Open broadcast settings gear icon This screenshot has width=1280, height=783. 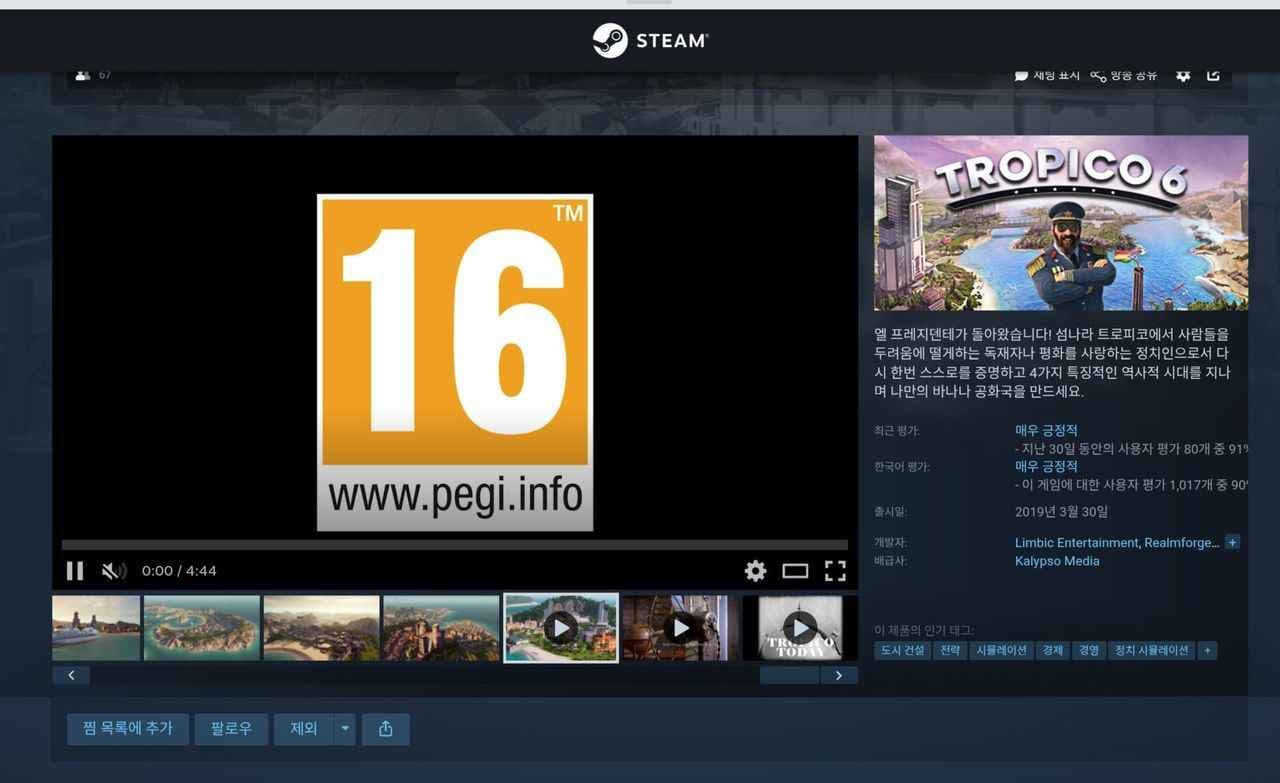click(1183, 75)
